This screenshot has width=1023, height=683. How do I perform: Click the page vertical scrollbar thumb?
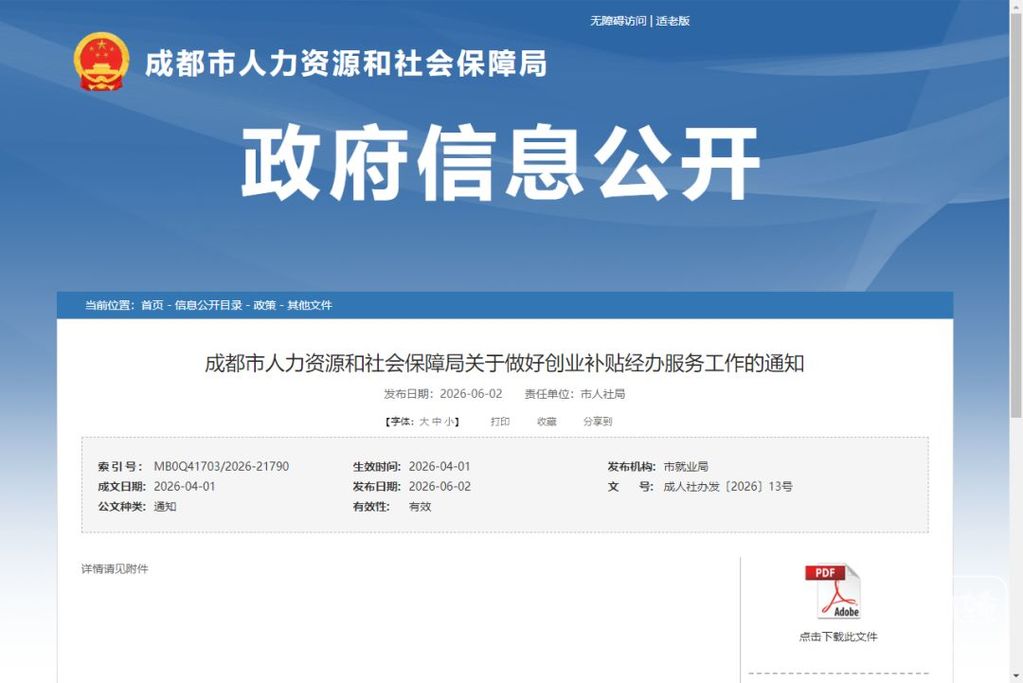tap(1016, 215)
